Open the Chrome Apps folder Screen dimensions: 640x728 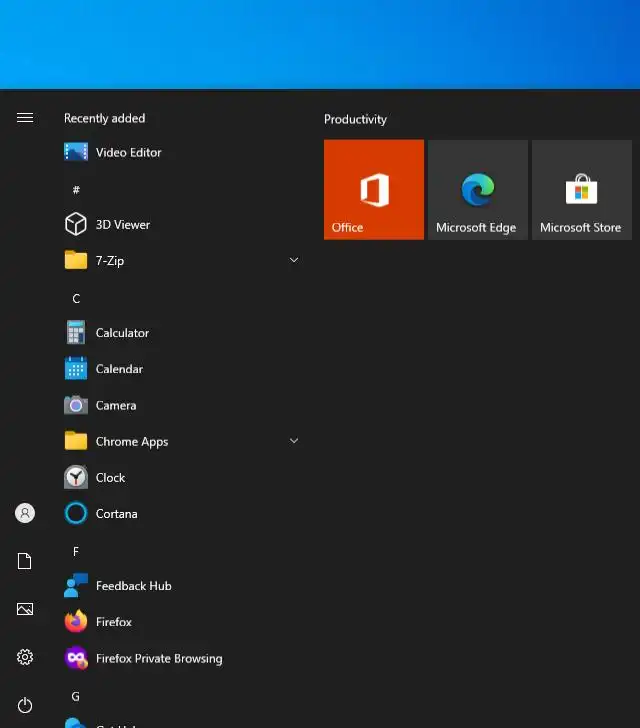tap(181, 442)
